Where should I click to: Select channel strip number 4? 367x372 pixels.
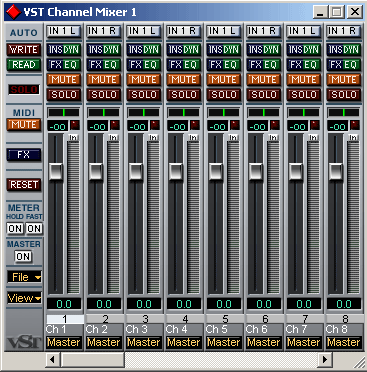(185, 319)
